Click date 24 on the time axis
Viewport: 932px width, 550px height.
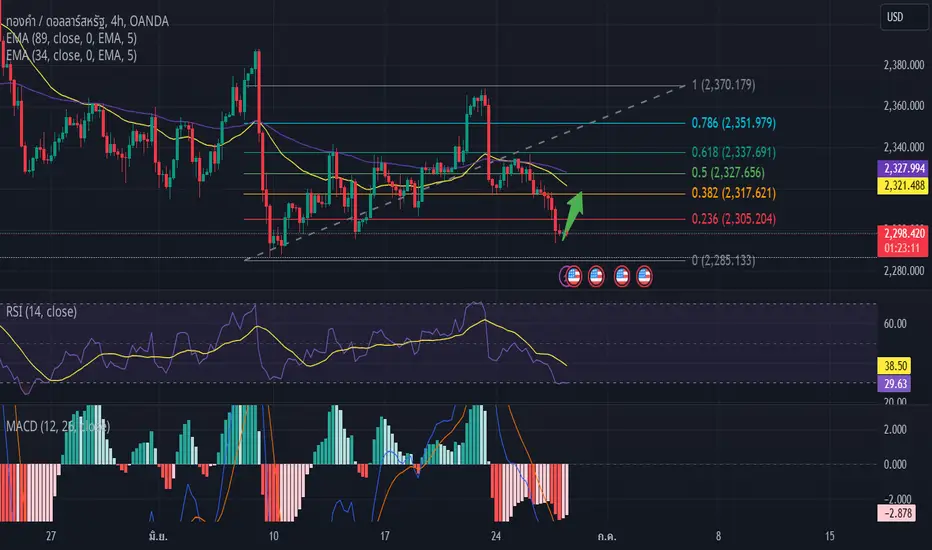[x=496, y=536]
